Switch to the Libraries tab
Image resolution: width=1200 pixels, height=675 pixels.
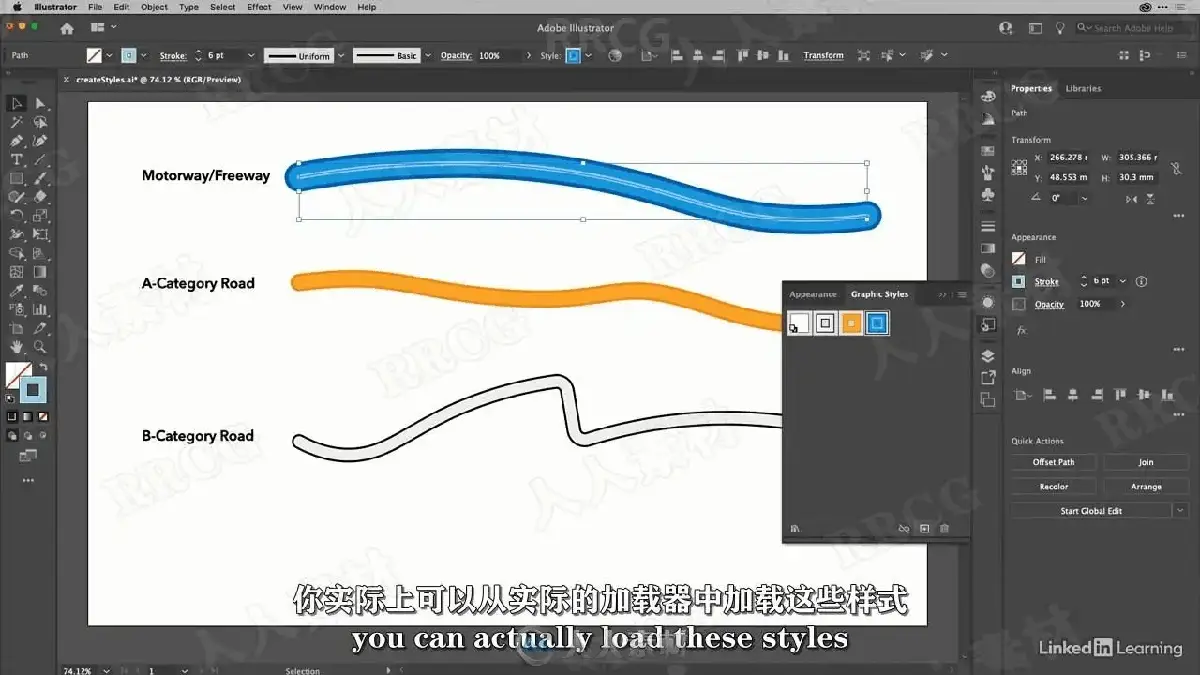pyautogui.click(x=1083, y=88)
